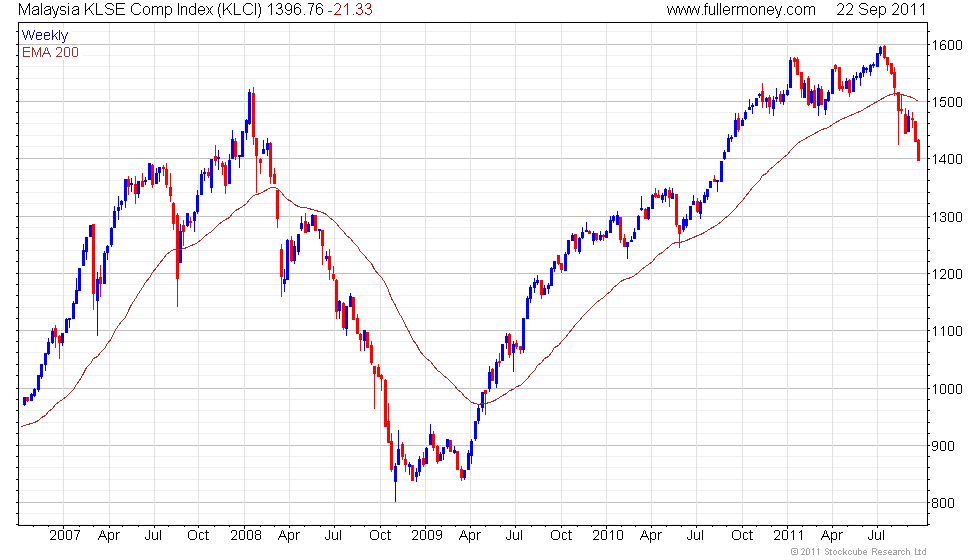Click the 1200 y-axis label
Image resolution: width=980 pixels, height=560 pixels.
click(x=947, y=274)
